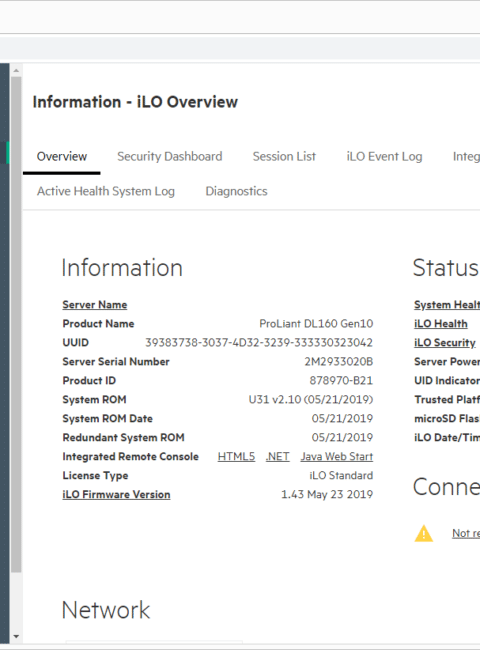The height and width of the screenshot is (650, 480).
Task: Click the System ROM Date value 05/21/2019
Action: tap(342, 419)
